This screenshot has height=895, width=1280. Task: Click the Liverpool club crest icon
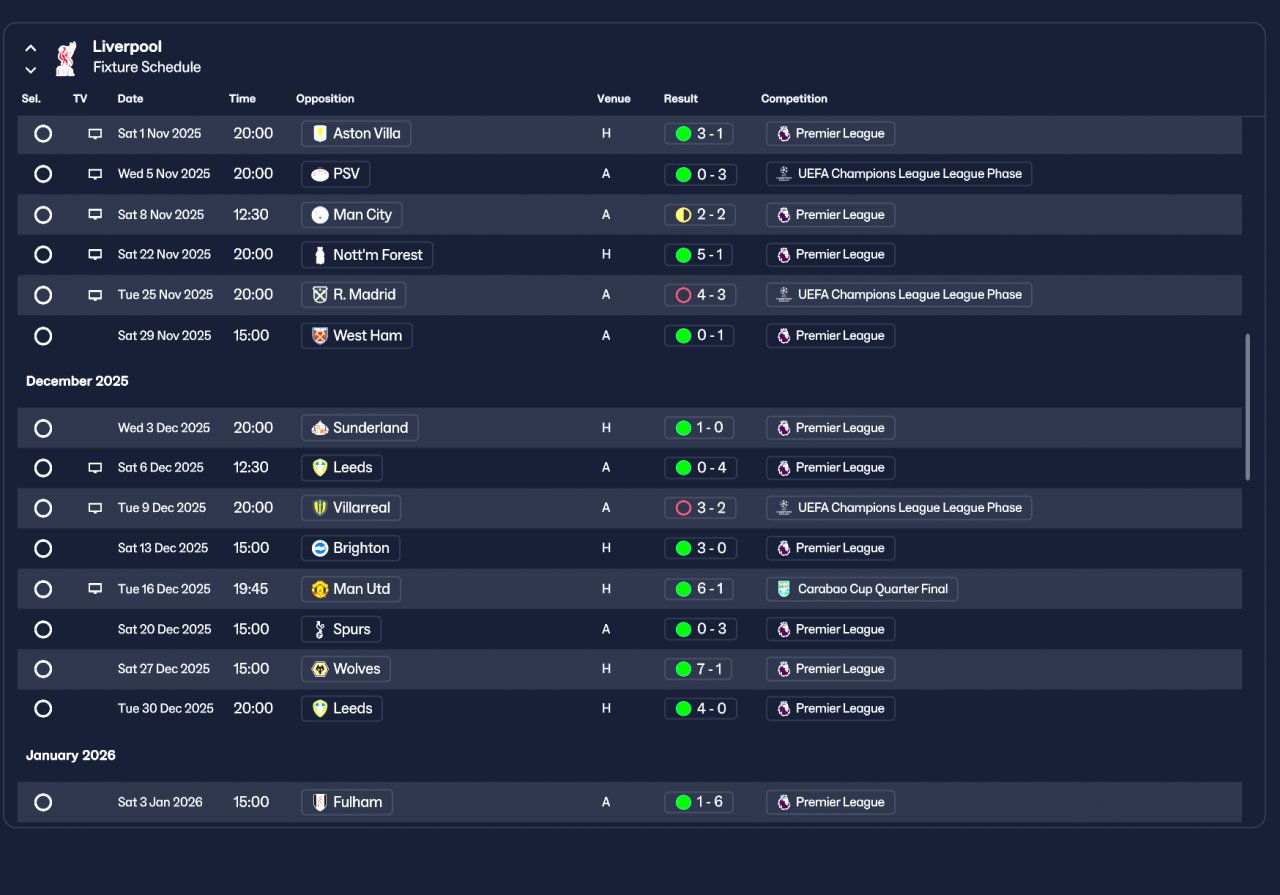[66, 58]
